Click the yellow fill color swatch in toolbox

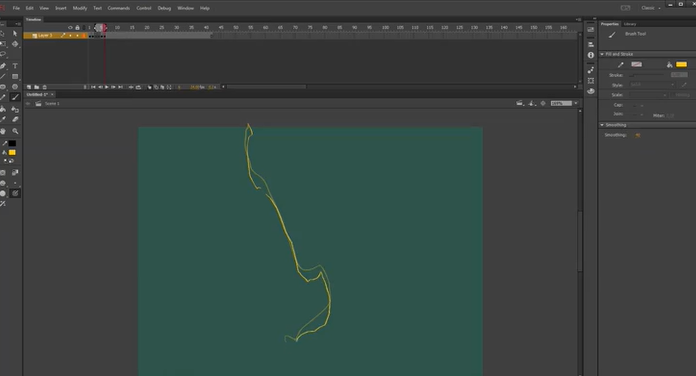pos(12,152)
